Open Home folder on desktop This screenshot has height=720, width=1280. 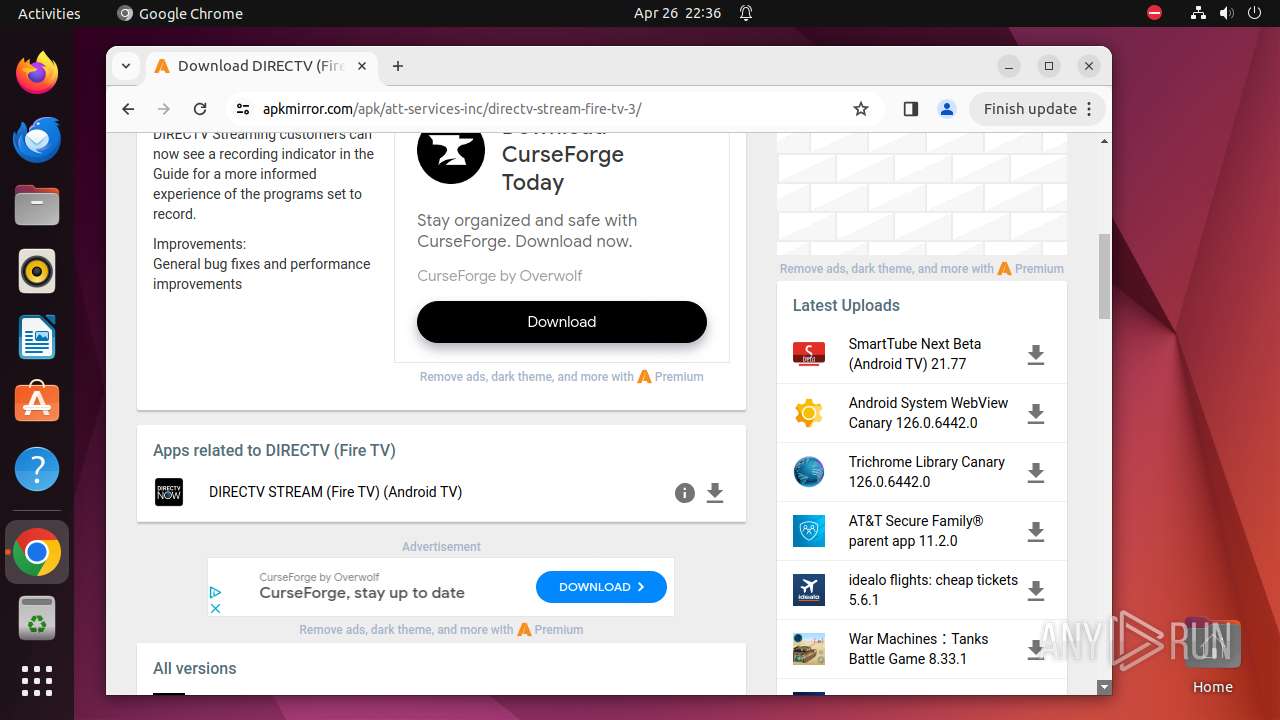click(1212, 655)
